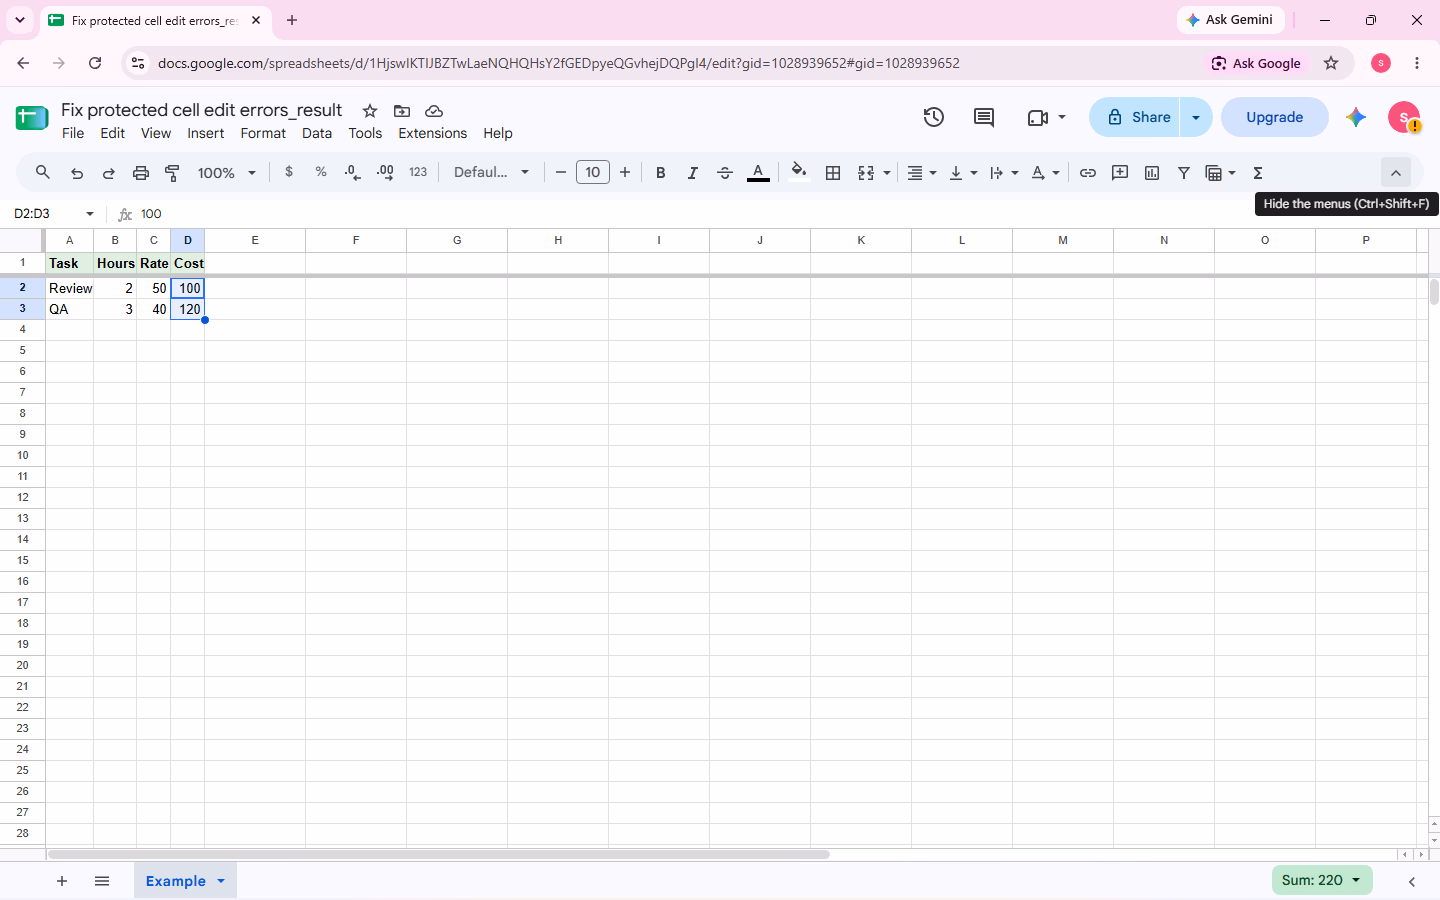Click the Upgrade button
Viewport: 1440px width, 900px height.
1275,117
